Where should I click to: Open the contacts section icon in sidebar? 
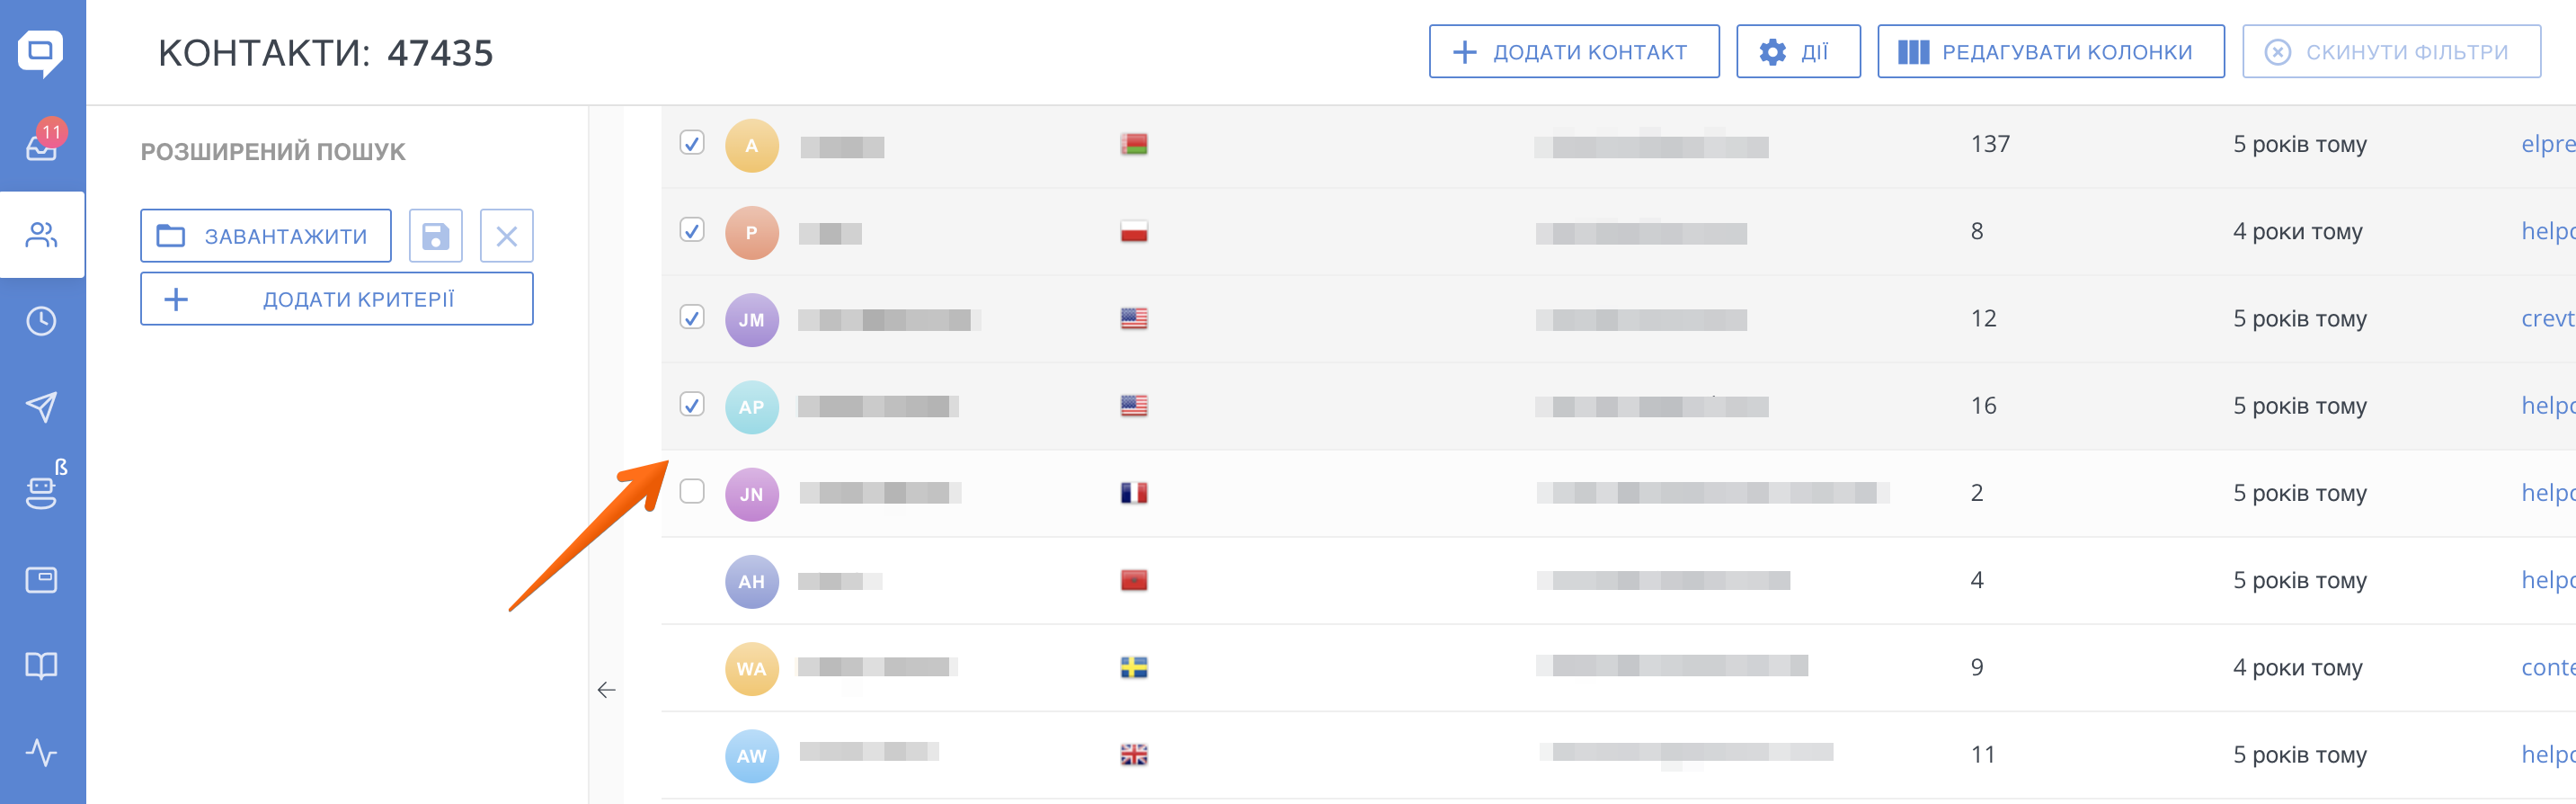tap(42, 235)
